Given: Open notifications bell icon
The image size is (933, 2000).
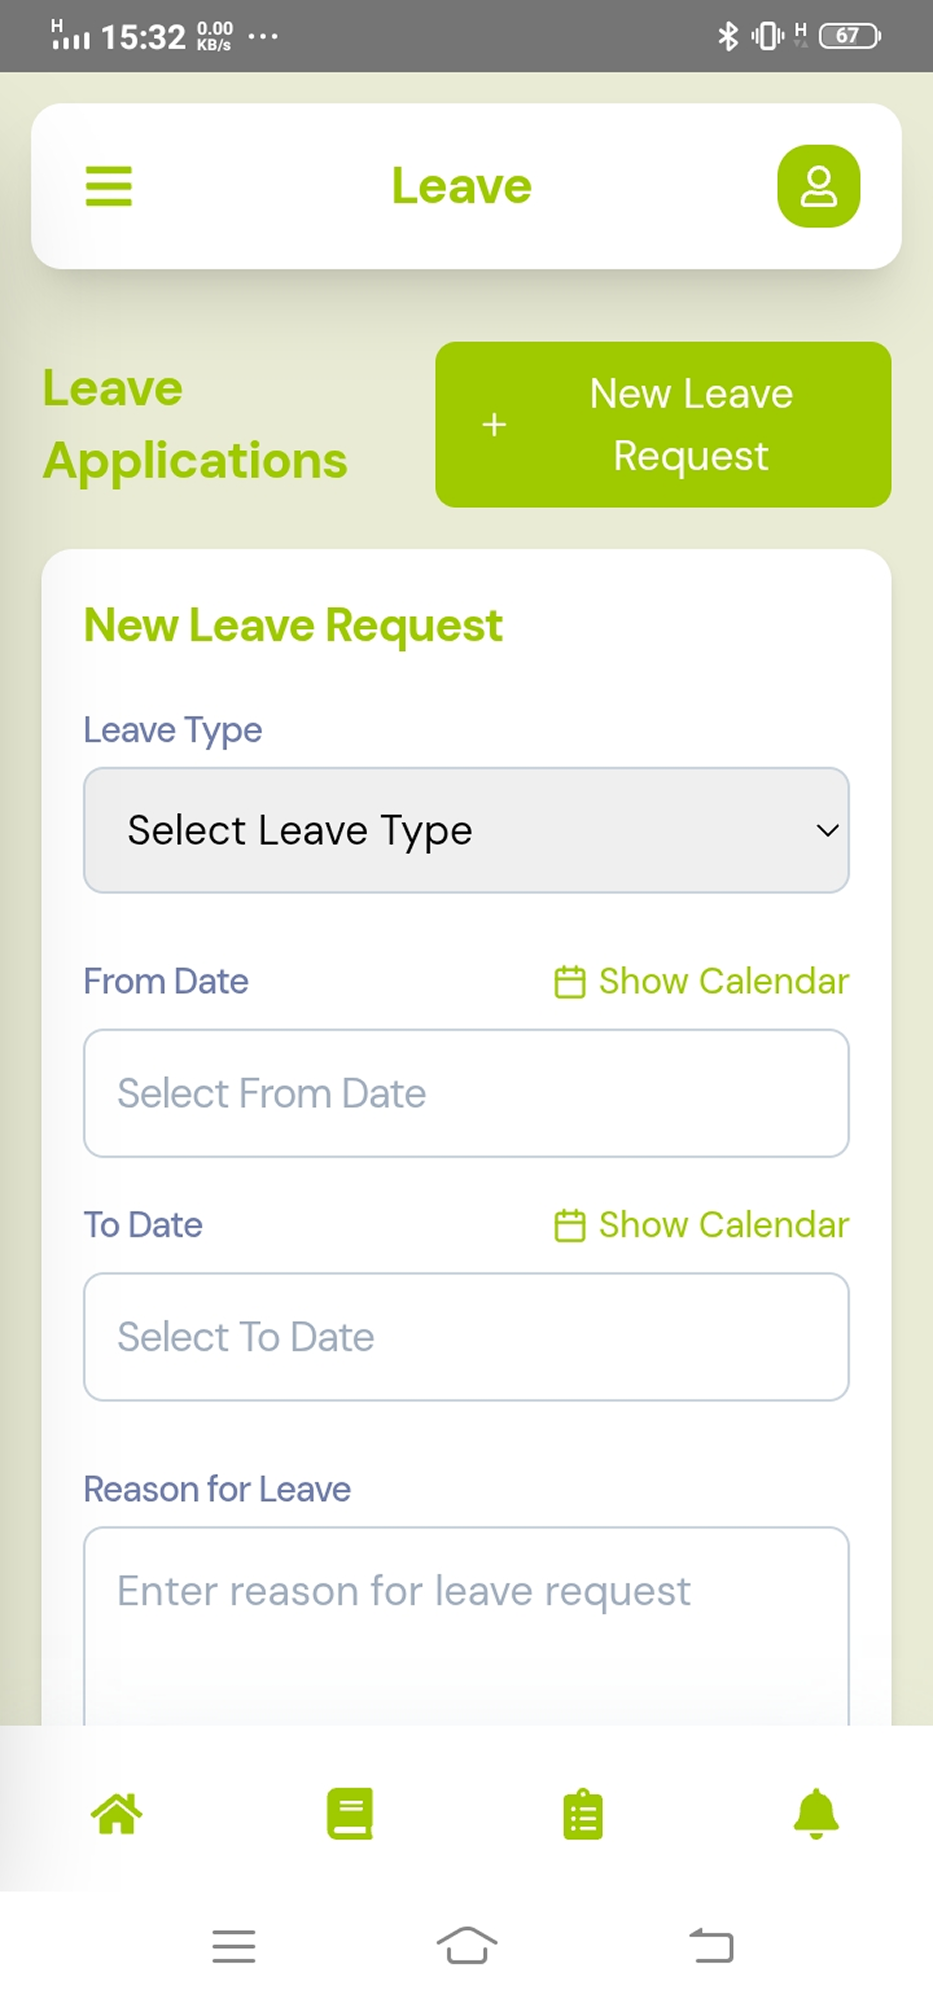Looking at the screenshot, I should tap(816, 1813).
